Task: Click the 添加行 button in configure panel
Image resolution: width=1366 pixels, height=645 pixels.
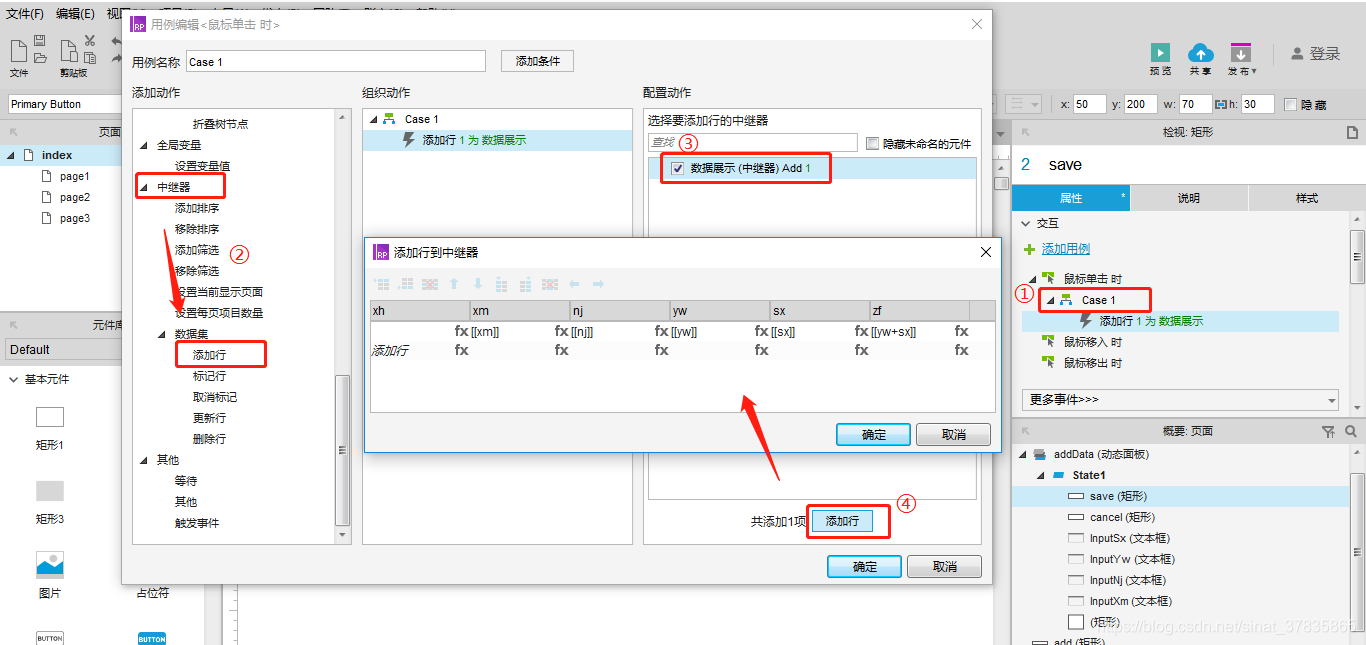Action: [842, 521]
